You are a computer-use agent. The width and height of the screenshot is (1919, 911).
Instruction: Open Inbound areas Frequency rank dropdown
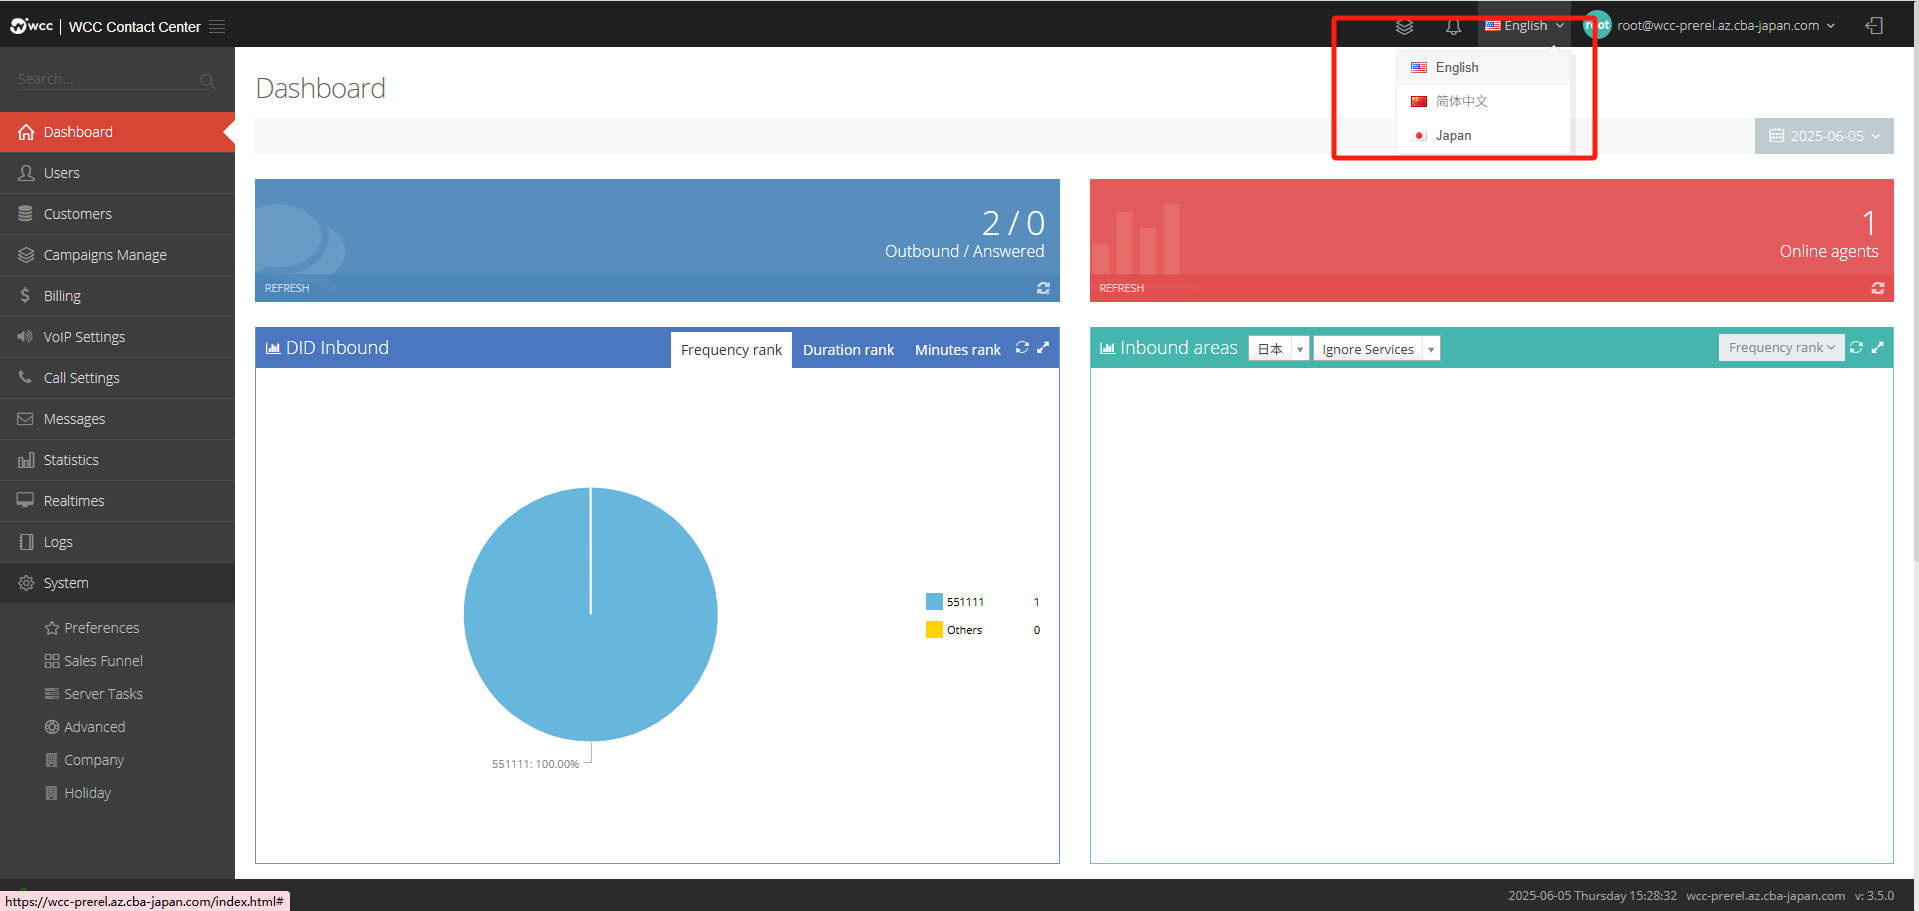(1781, 348)
